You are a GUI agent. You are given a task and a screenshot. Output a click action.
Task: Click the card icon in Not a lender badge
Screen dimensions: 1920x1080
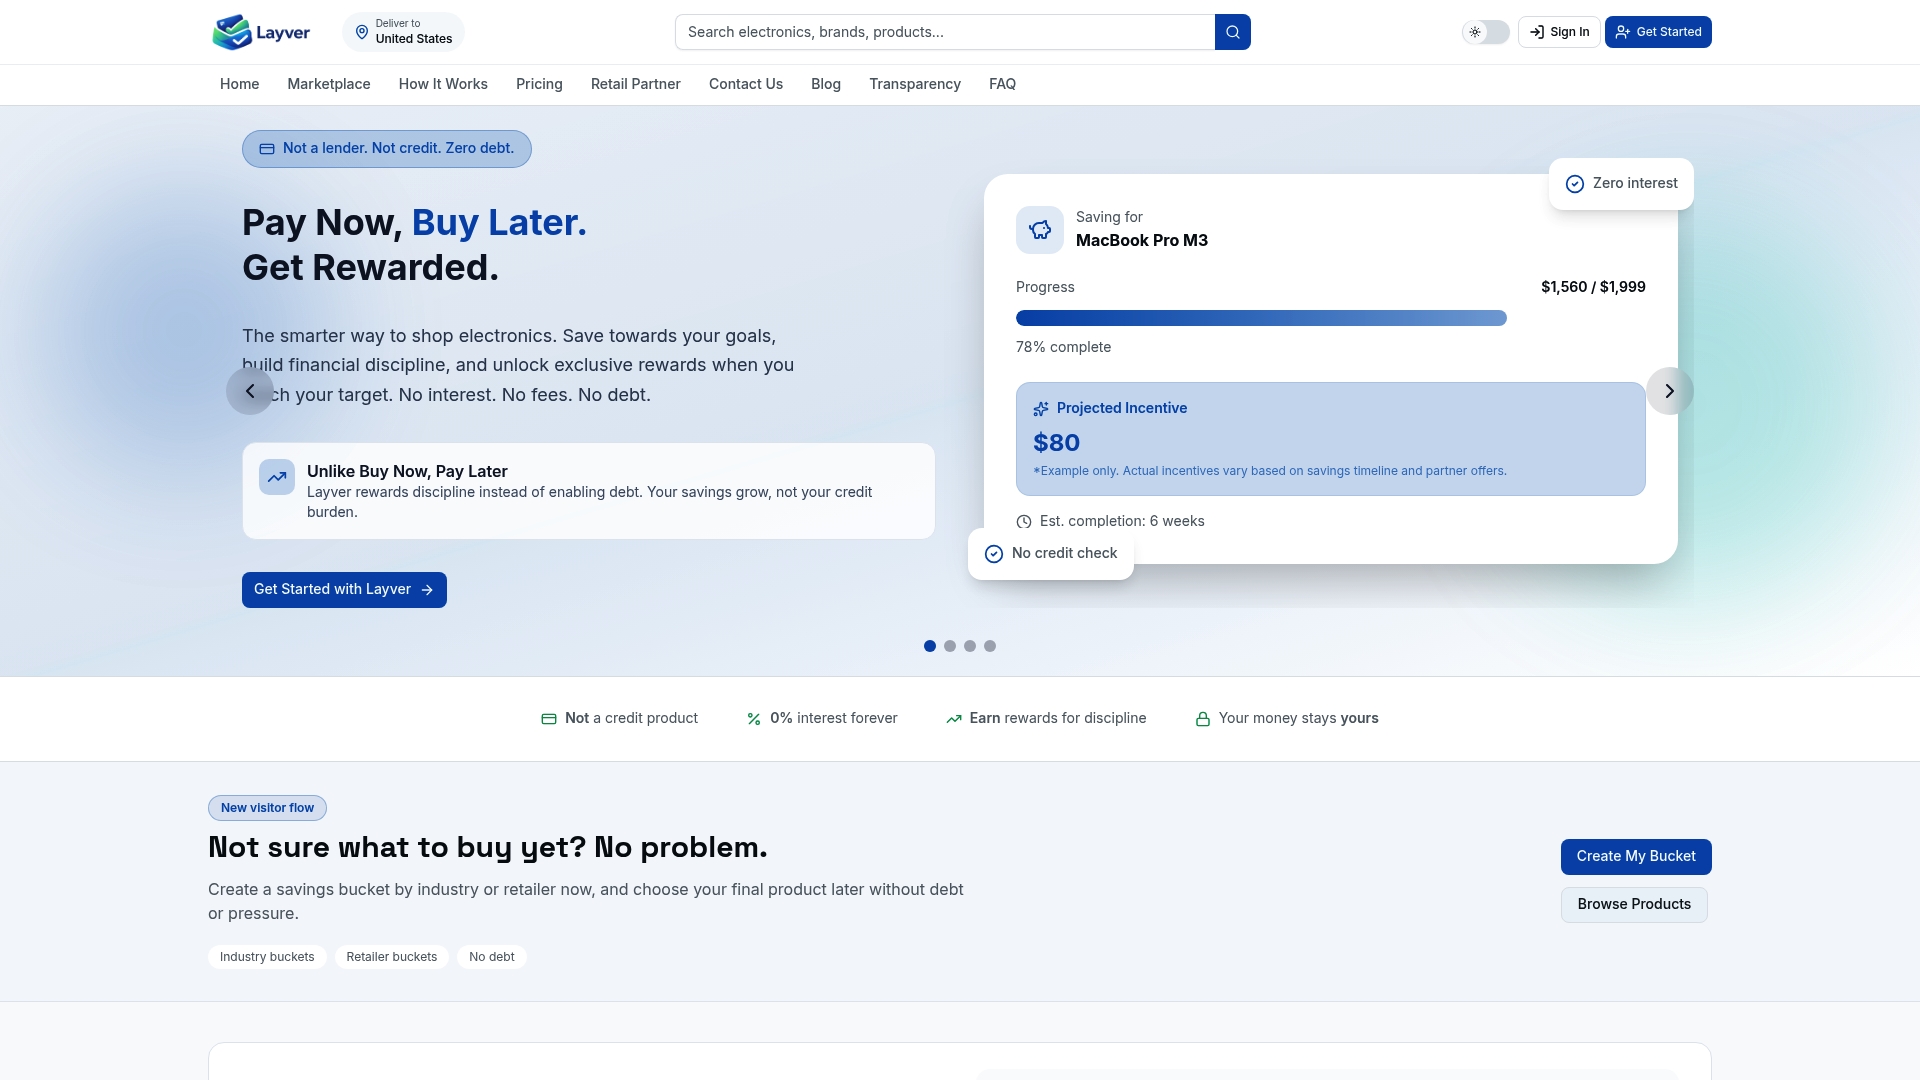267,149
